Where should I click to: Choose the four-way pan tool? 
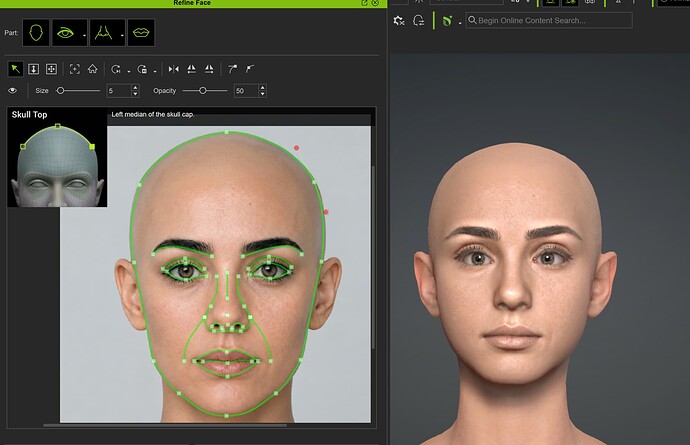[51, 69]
